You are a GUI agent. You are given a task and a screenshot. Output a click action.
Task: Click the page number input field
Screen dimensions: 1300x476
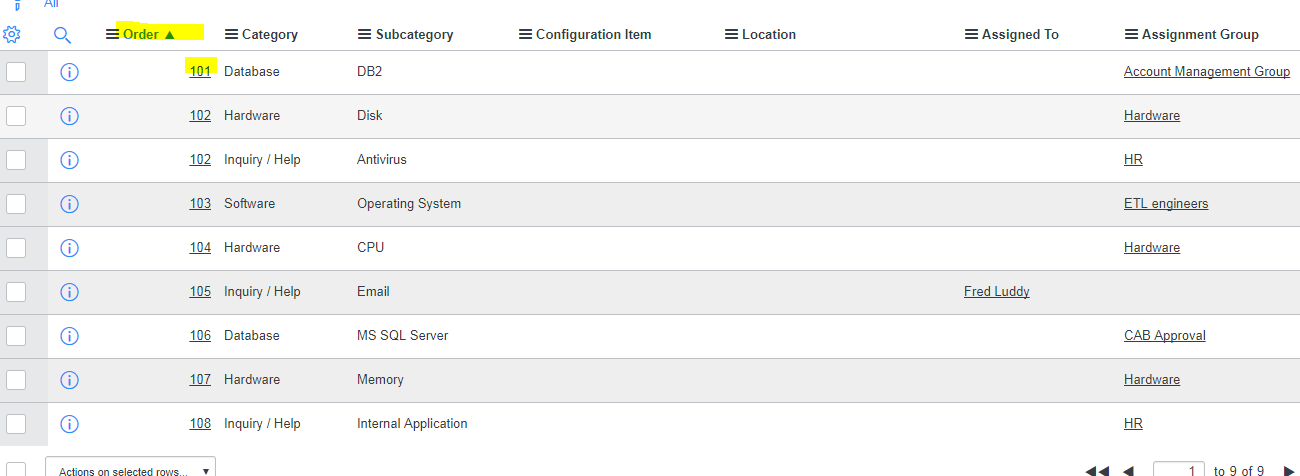click(x=1178, y=470)
